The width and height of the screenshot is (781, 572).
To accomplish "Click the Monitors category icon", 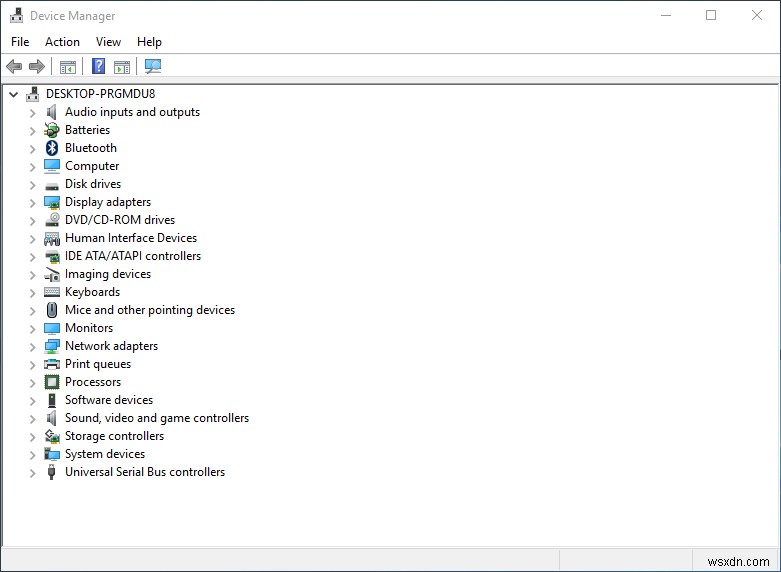I will (52, 328).
